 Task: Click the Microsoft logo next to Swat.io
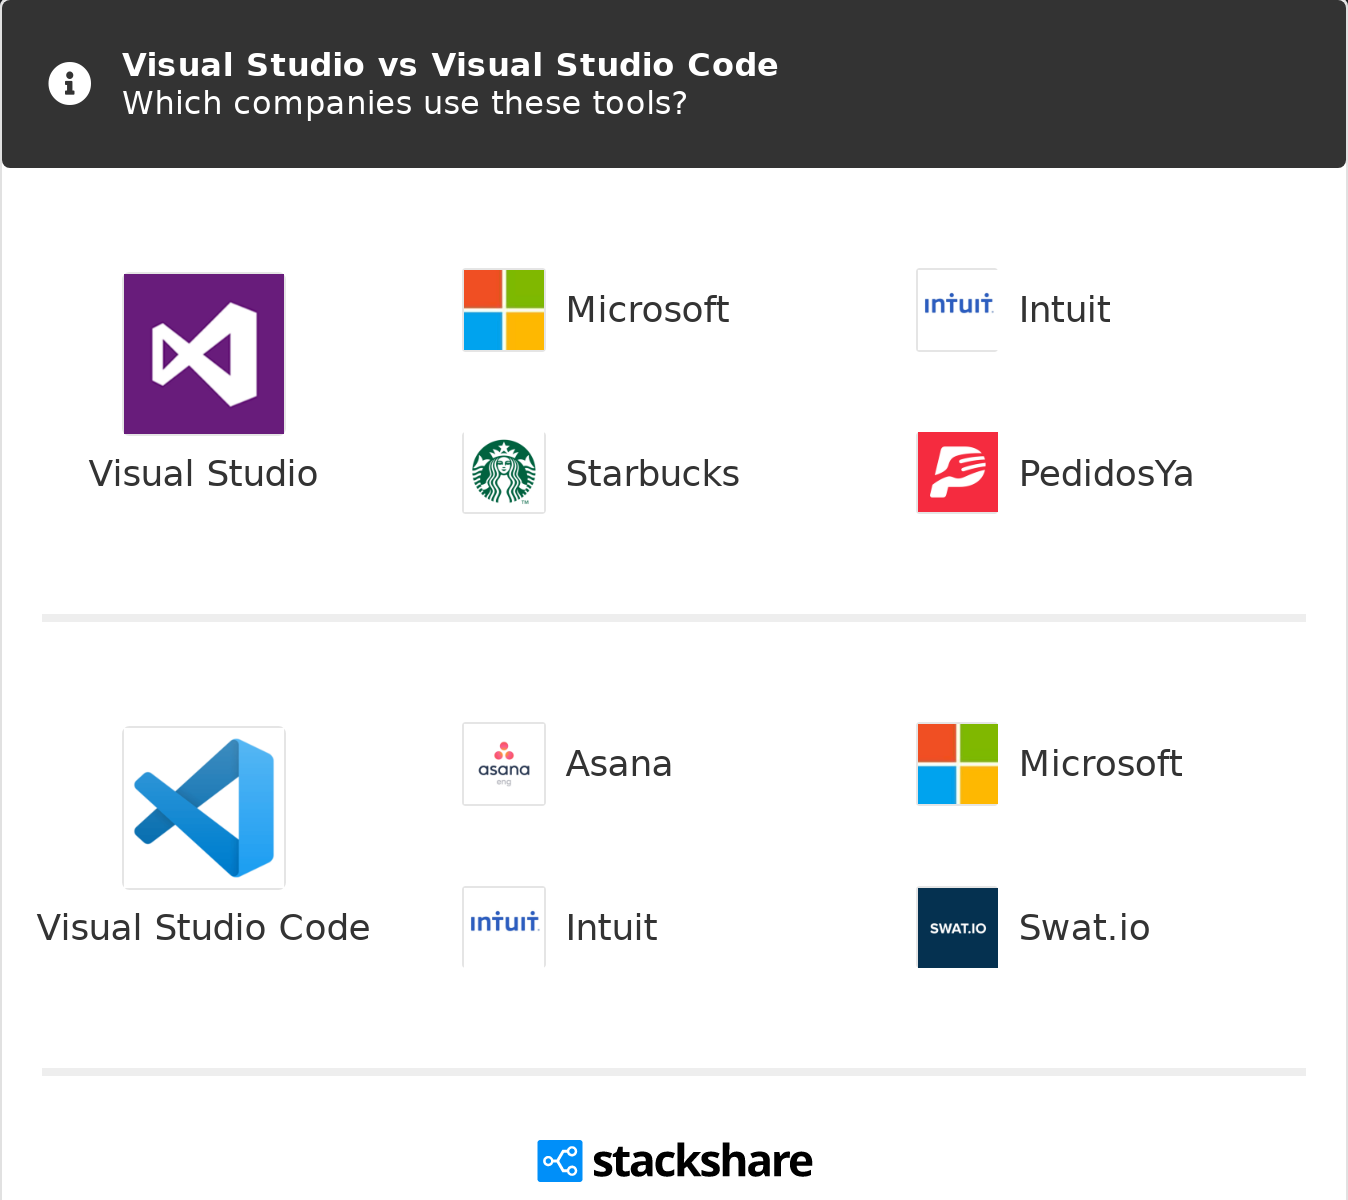point(957,763)
